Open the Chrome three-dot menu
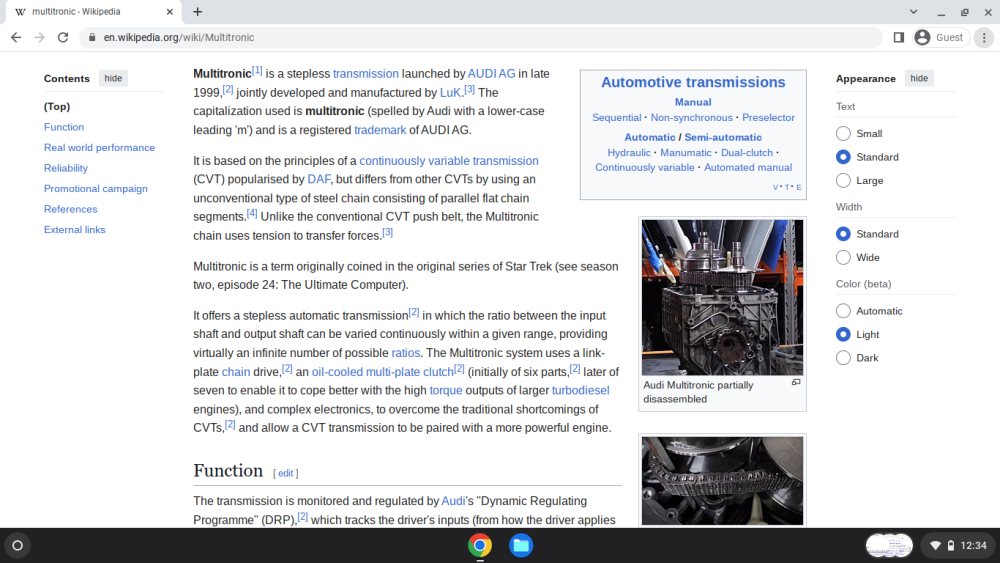1000x563 pixels. click(984, 38)
